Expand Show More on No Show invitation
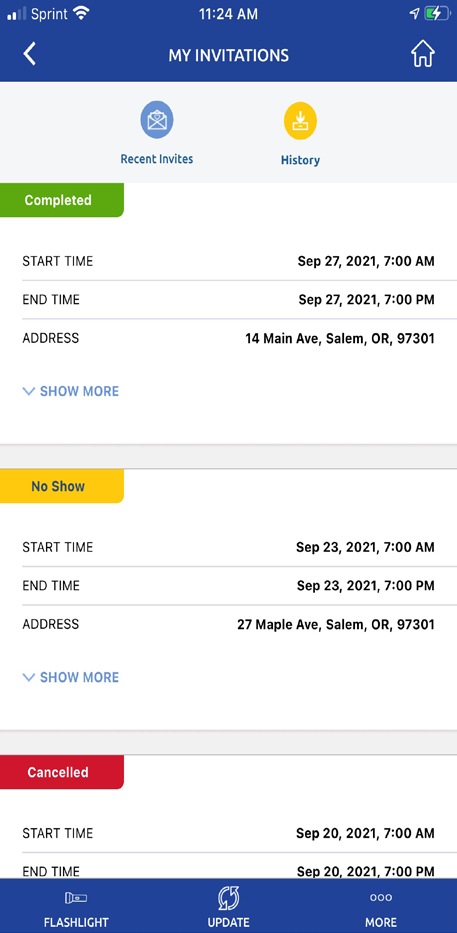This screenshot has height=933, width=457. click(71, 677)
